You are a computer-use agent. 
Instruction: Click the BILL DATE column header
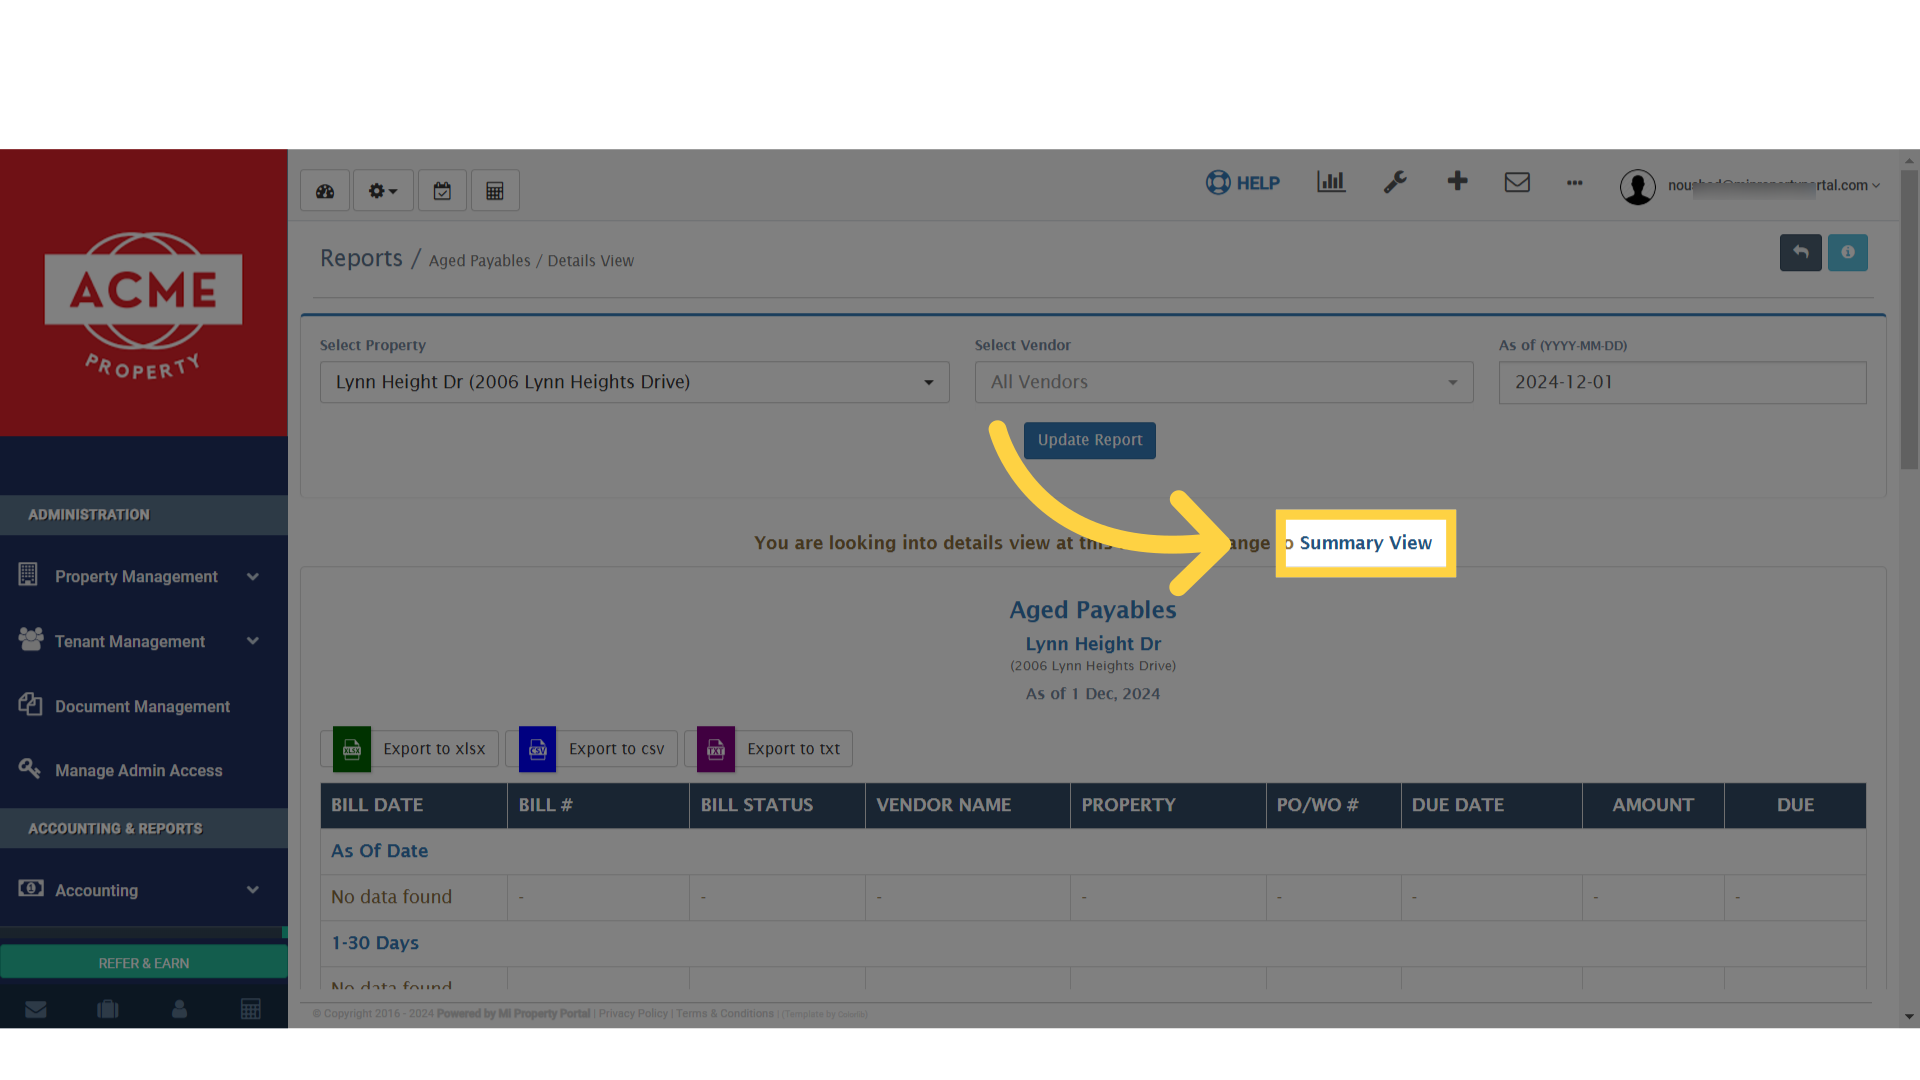point(414,805)
